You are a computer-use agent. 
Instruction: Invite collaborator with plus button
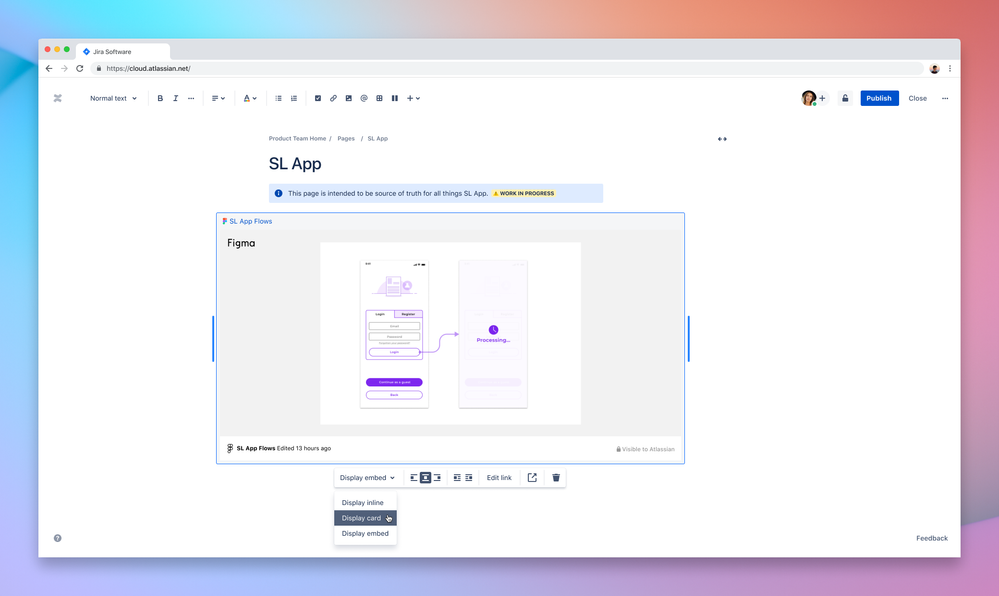822,98
